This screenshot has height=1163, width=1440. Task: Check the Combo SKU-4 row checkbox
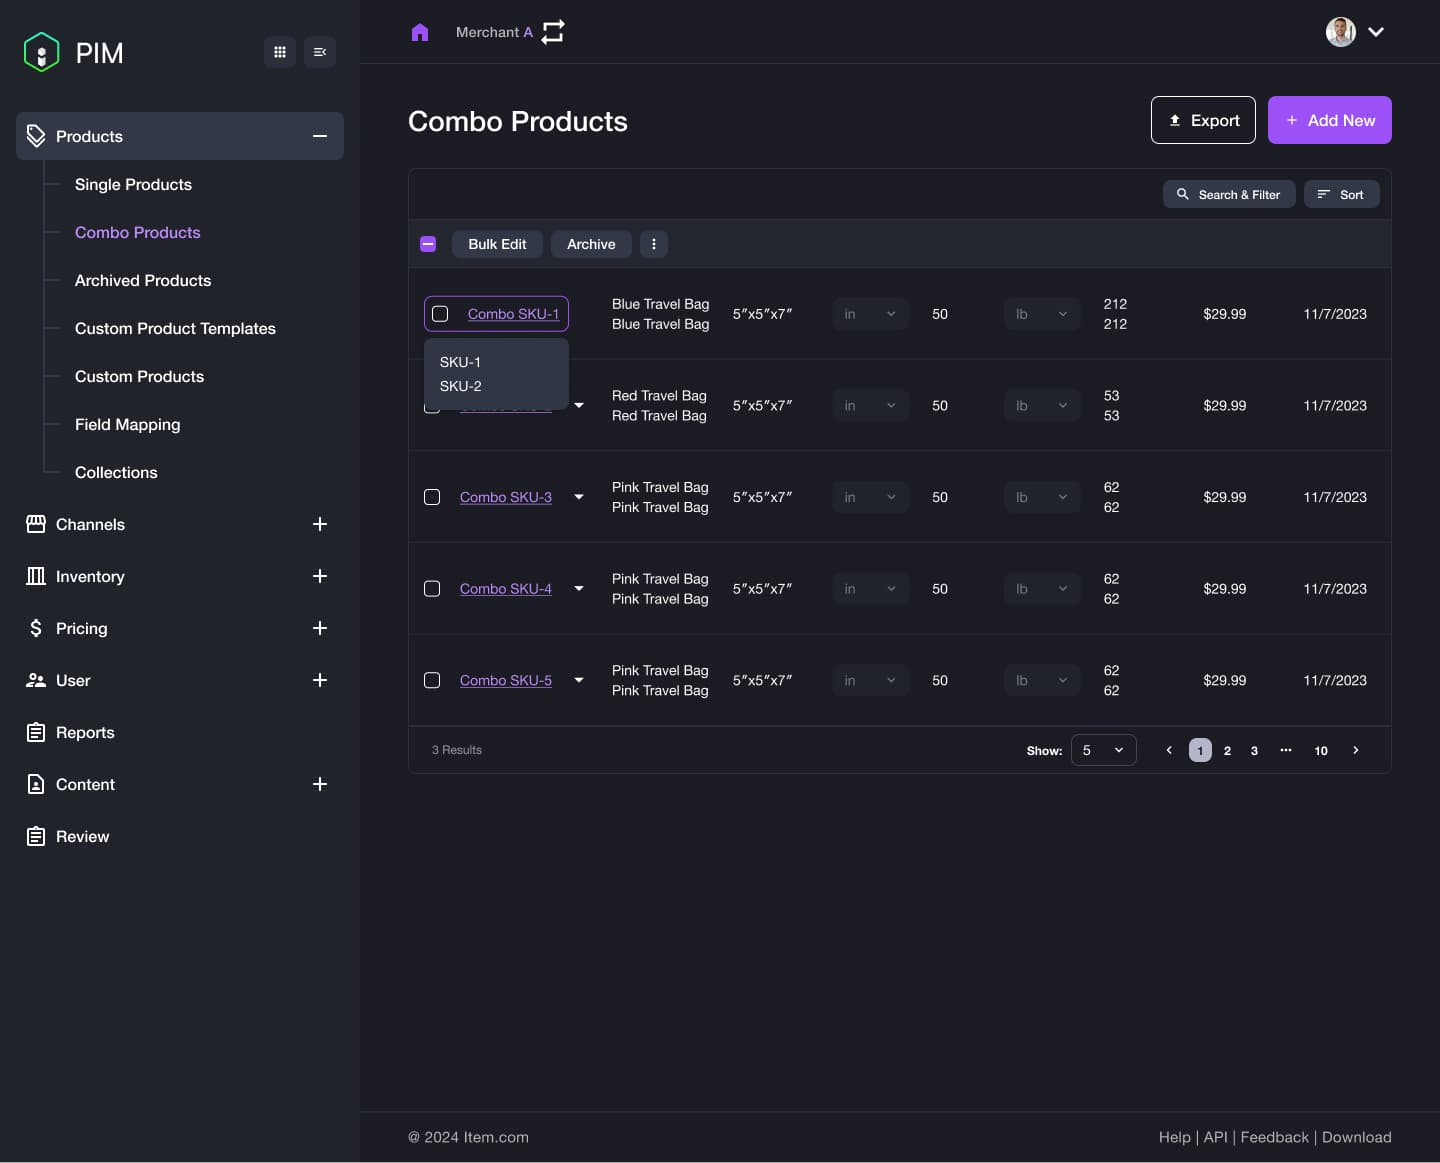click(x=432, y=589)
